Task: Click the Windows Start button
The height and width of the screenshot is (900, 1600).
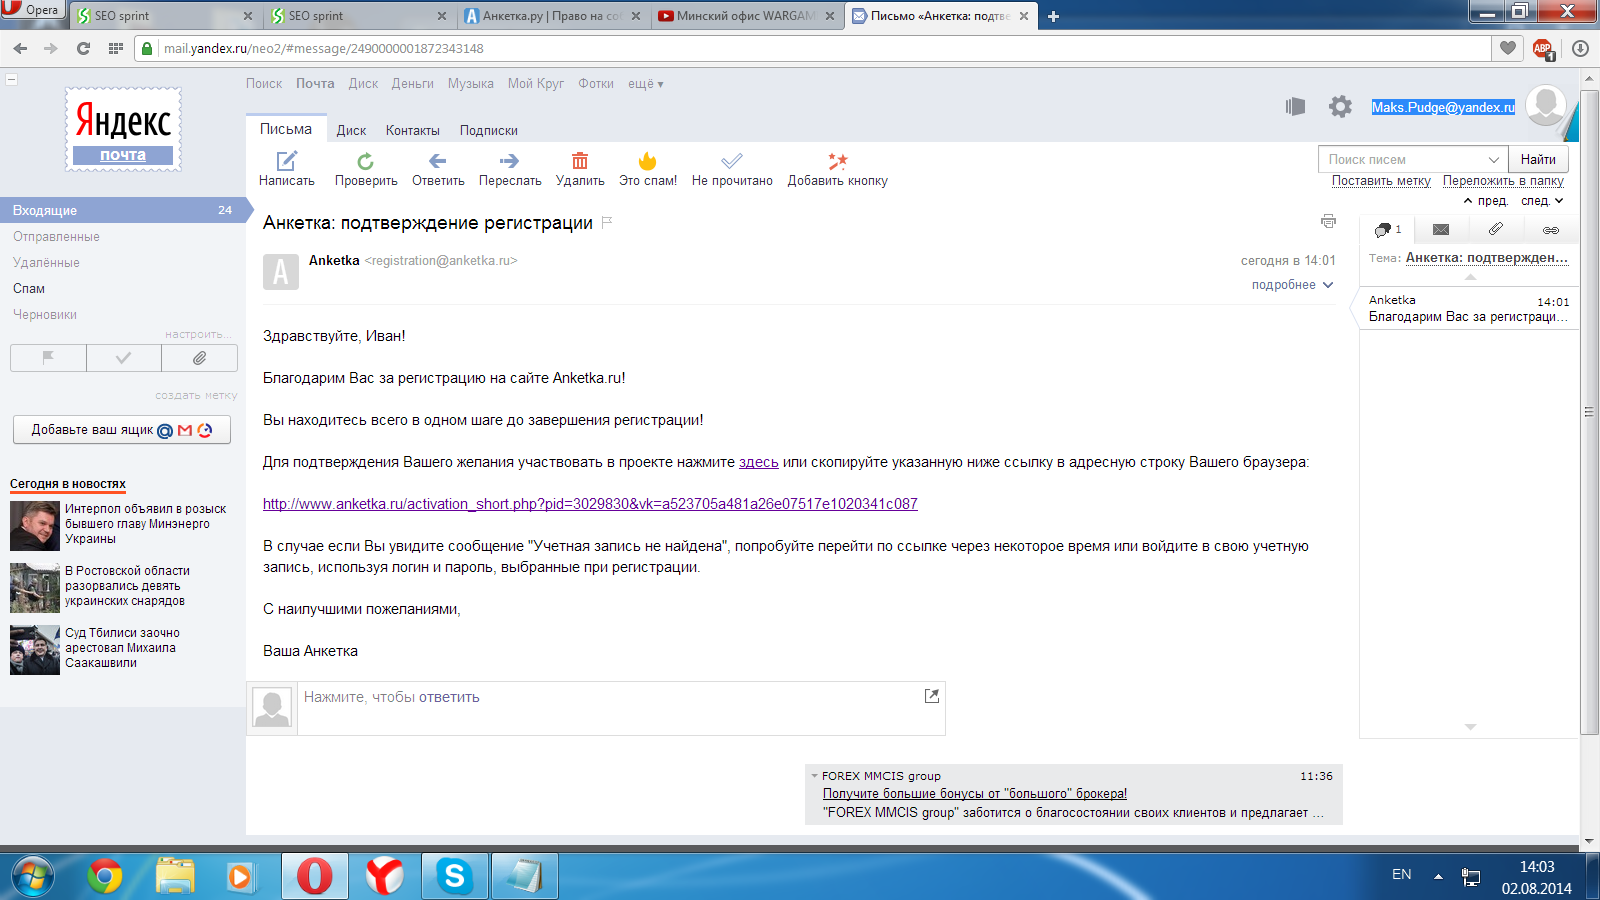Action: coord(33,876)
